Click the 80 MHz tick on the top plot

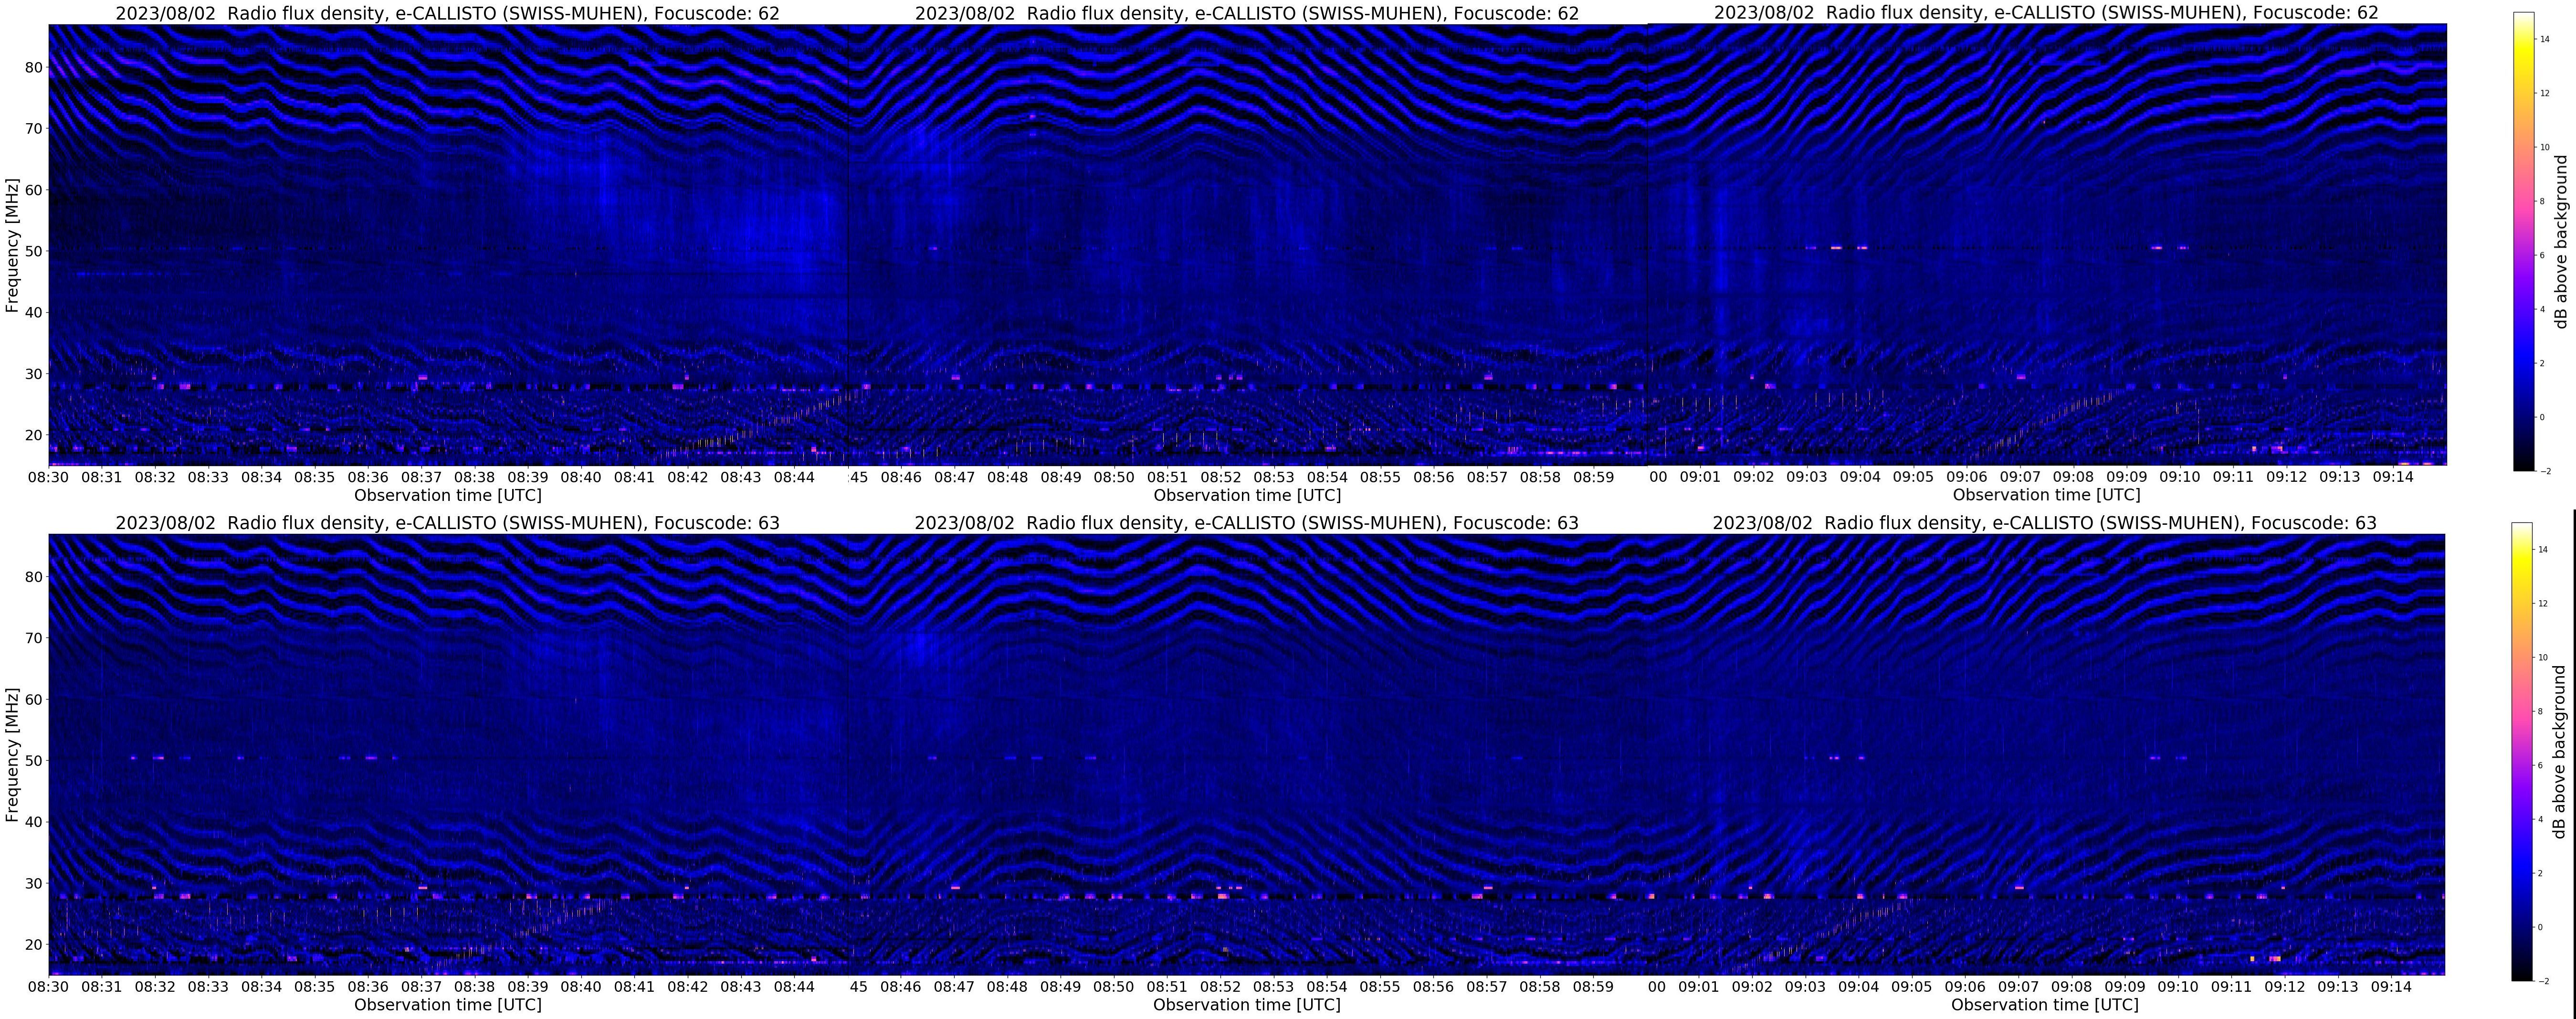pos(35,67)
